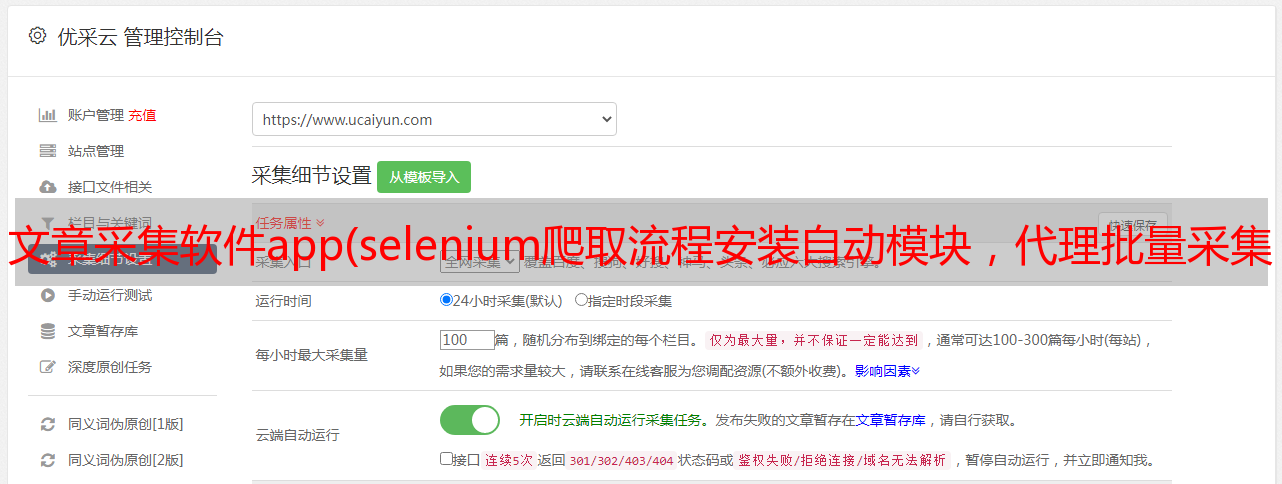Enable the 接口 checkbox under auto run
Viewport: 1282px width, 484px height.
pyautogui.click(x=446, y=459)
